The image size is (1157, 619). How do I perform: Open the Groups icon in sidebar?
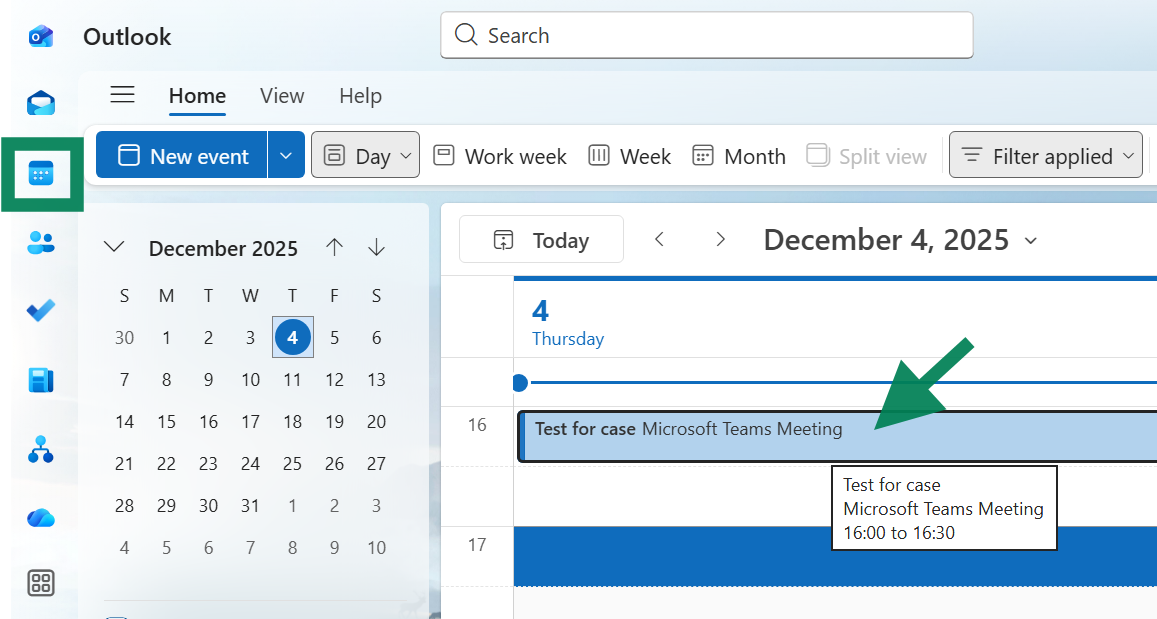(x=41, y=449)
